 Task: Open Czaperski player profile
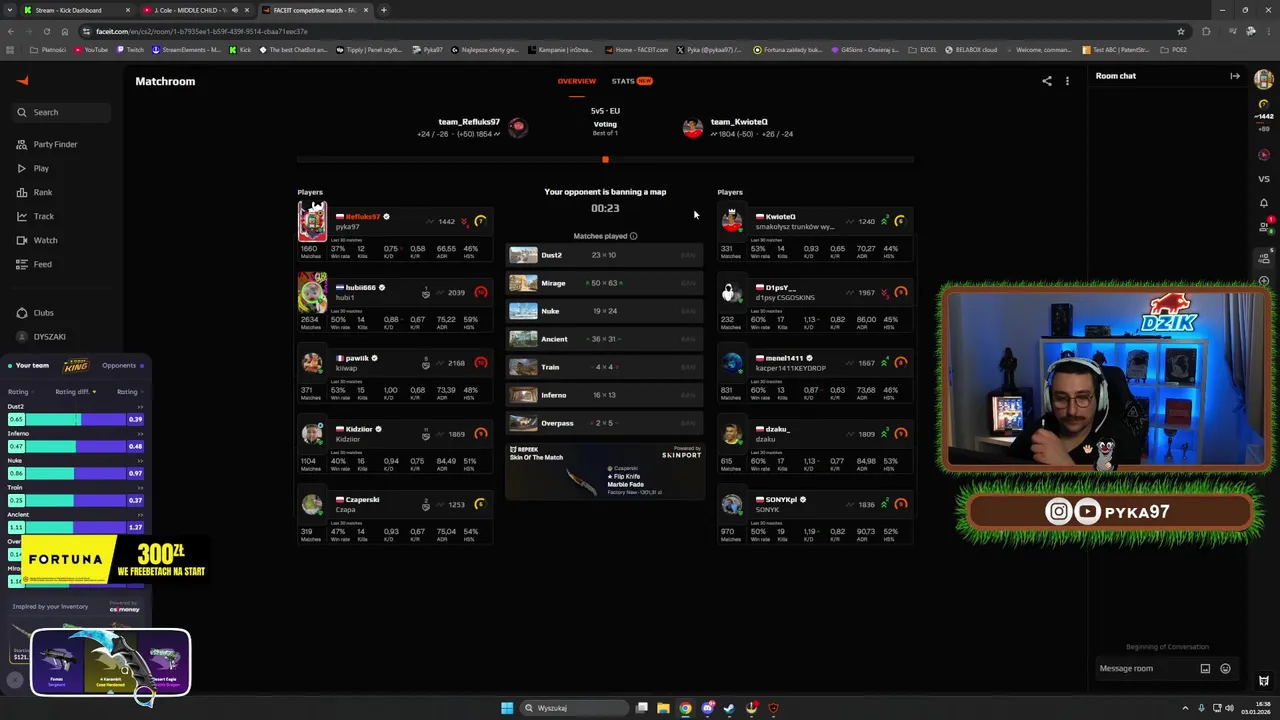coord(362,500)
